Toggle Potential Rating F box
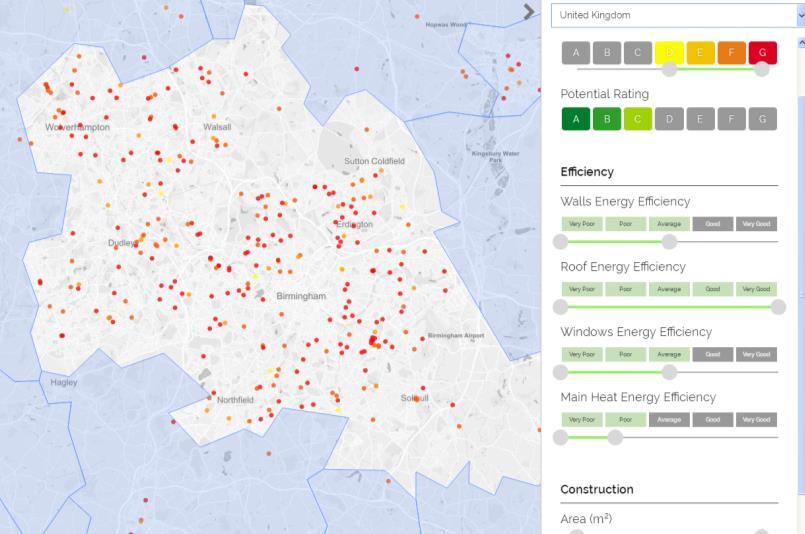Image resolution: width=805 pixels, height=534 pixels. (x=731, y=119)
